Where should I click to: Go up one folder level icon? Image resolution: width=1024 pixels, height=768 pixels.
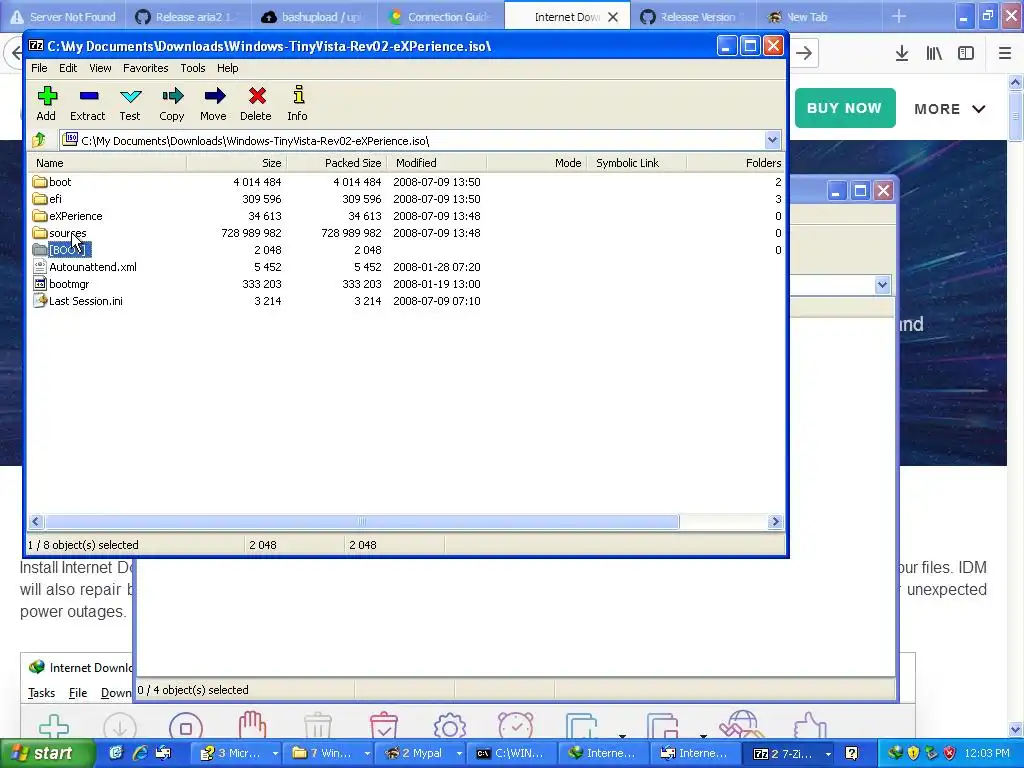[39, 140]
